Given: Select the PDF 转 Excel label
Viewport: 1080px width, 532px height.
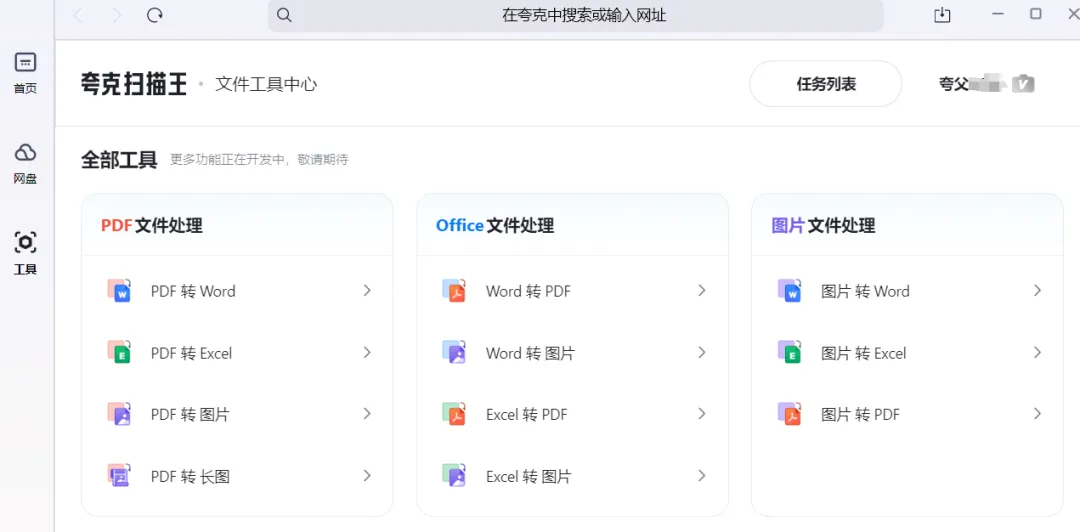Looking at the screenshot, I should point(191,354).
